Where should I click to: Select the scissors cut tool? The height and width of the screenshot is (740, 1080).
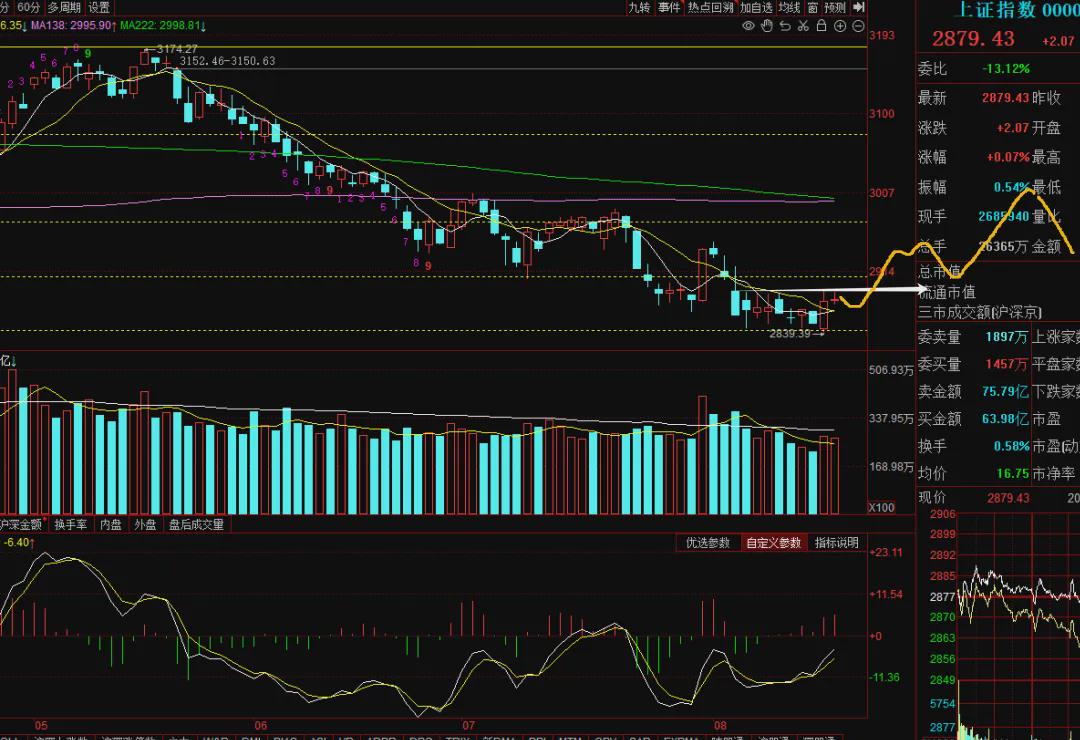pyautogui.click(x=803, y=26)
